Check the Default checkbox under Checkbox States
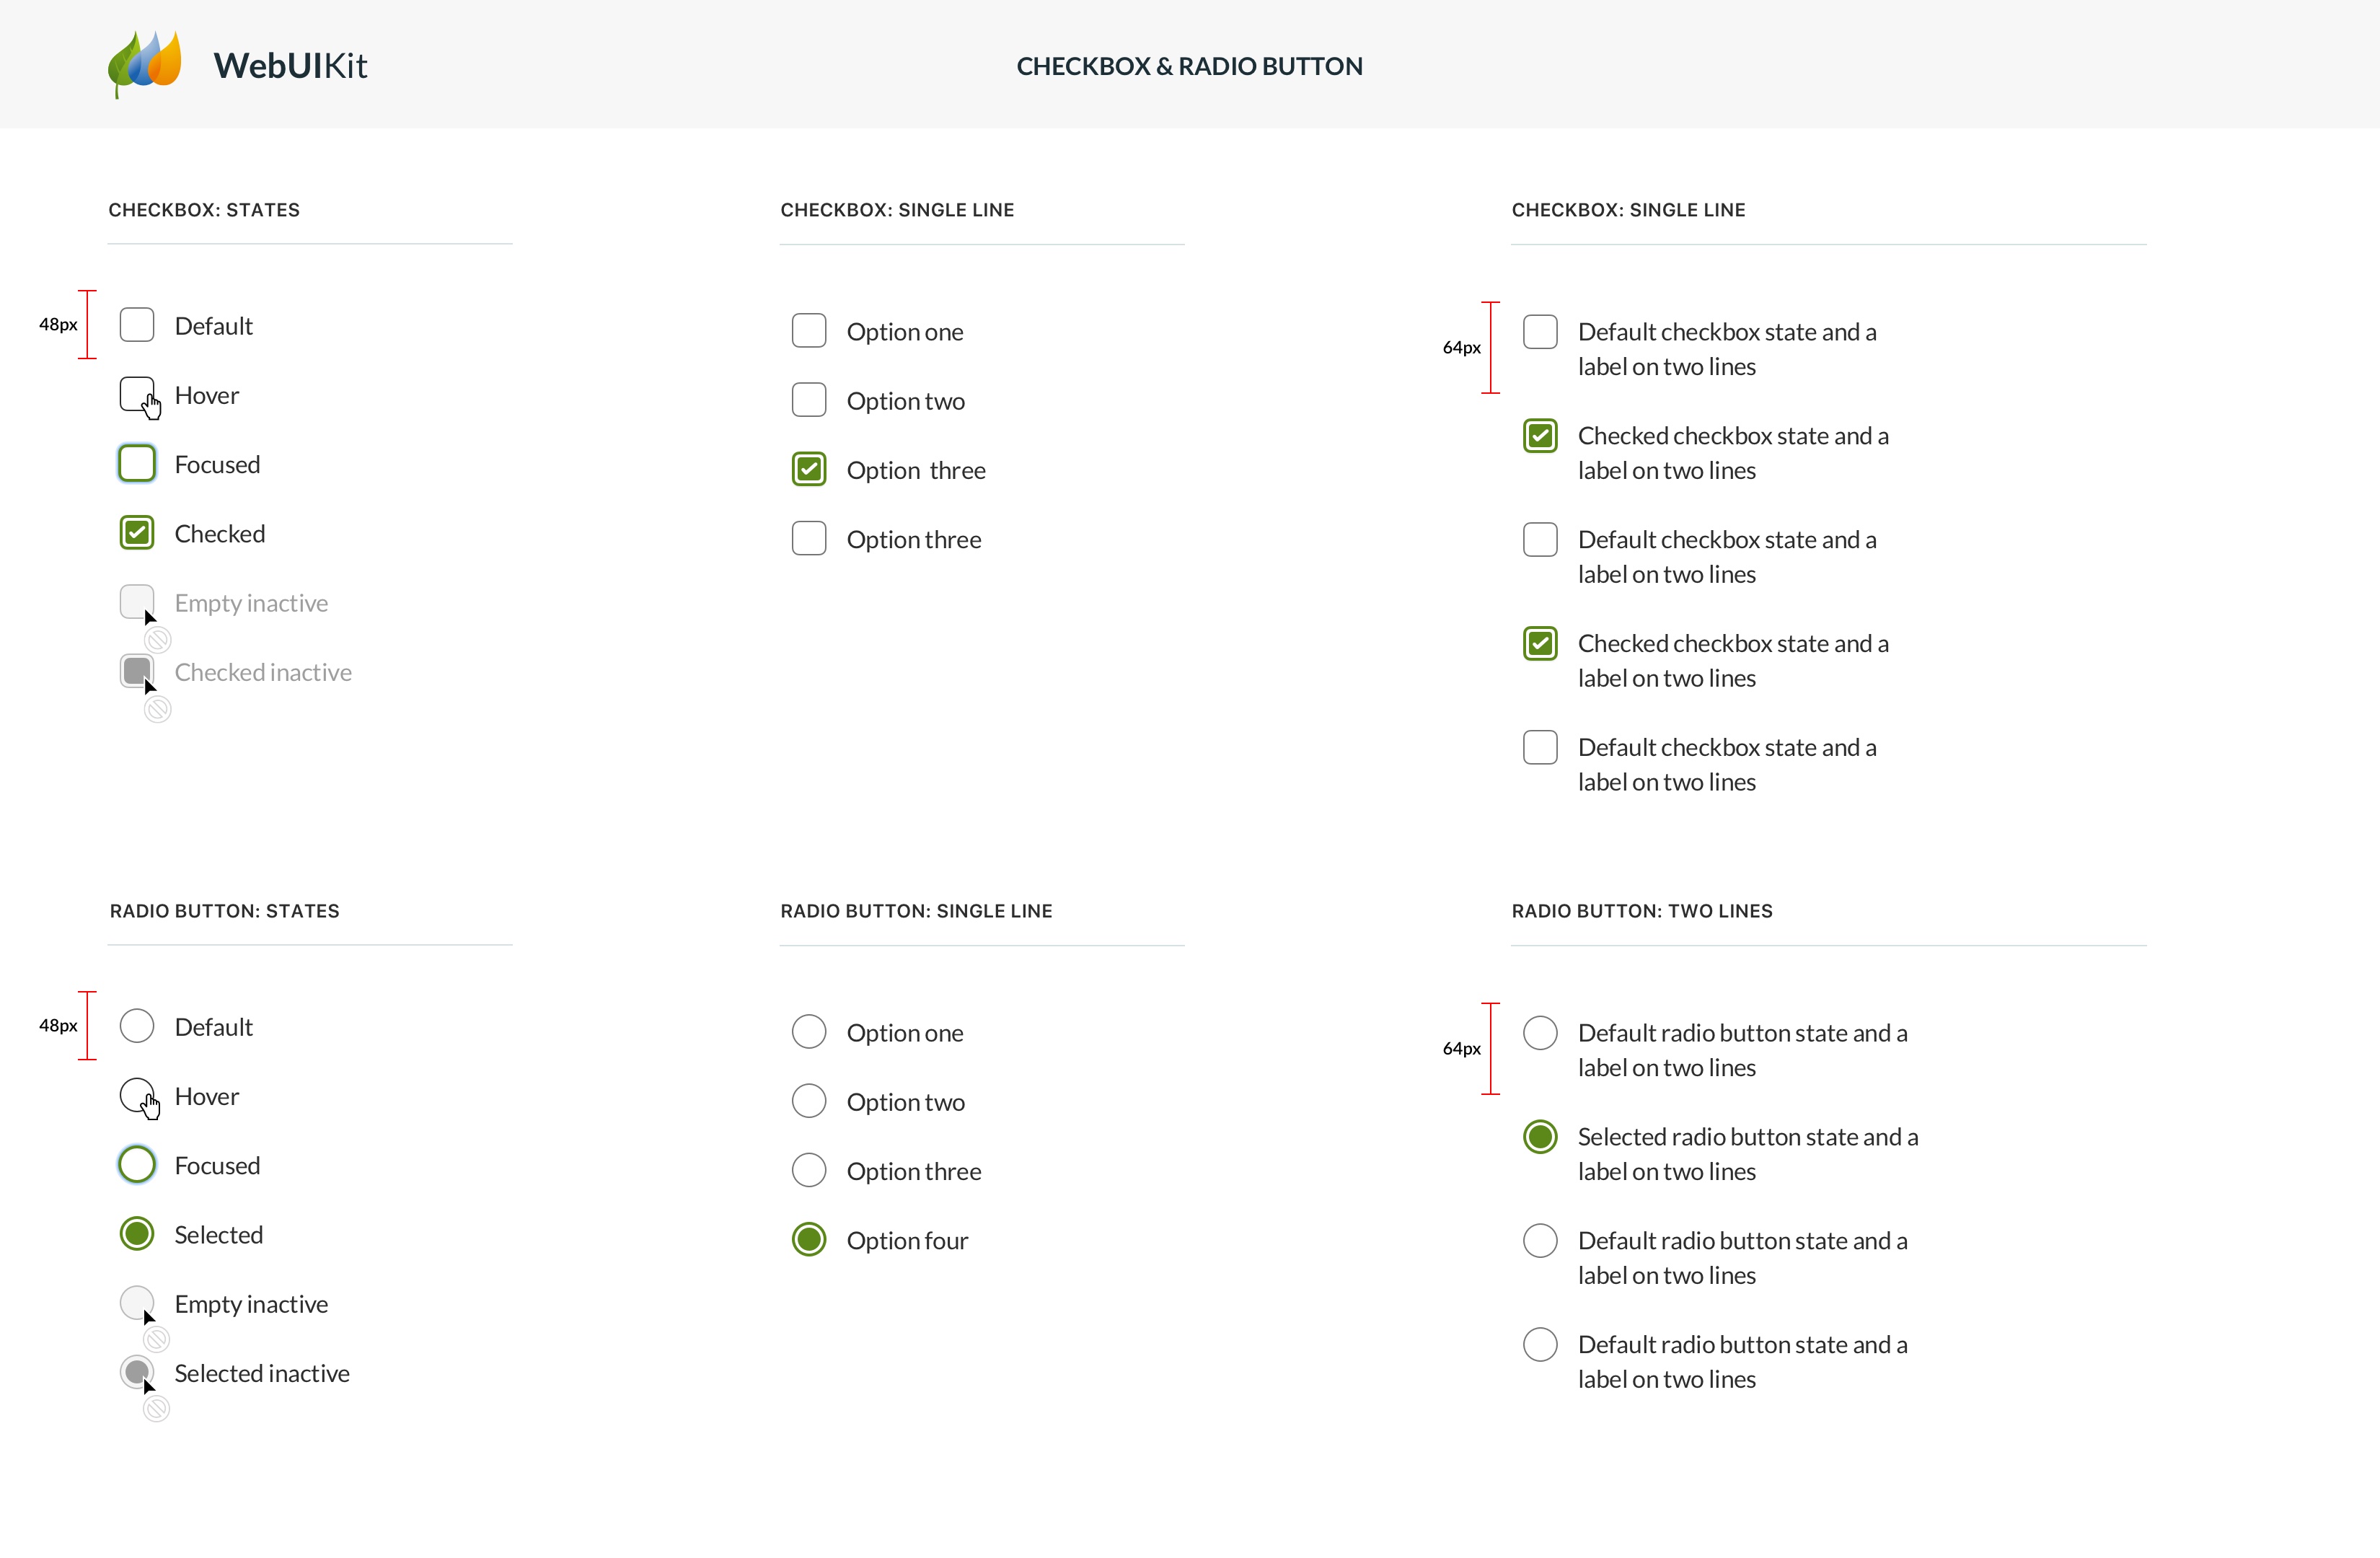This screenshot has height=1558, width=2380. (137, 325)
